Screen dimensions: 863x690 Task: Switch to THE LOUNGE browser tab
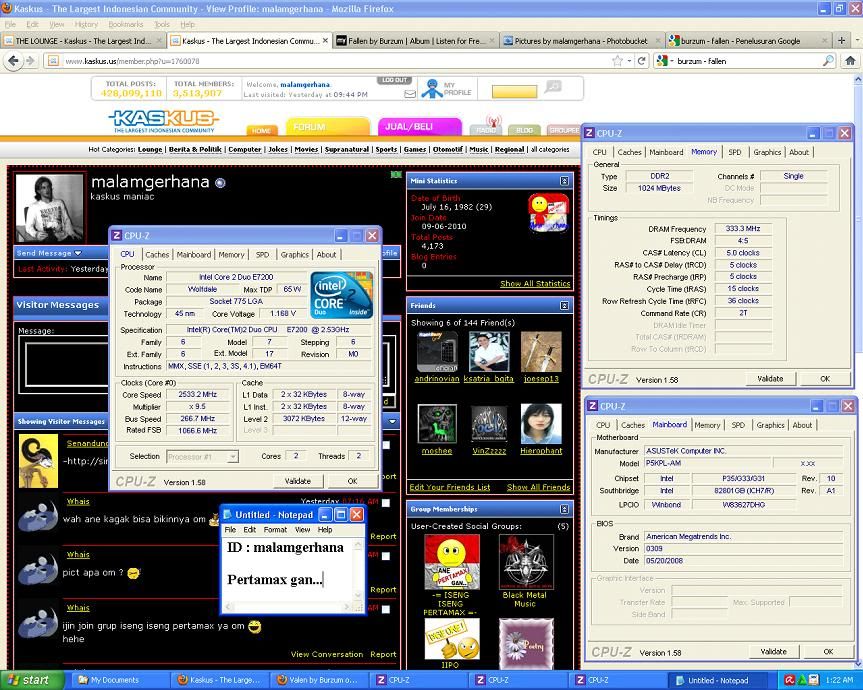(83, 41)
